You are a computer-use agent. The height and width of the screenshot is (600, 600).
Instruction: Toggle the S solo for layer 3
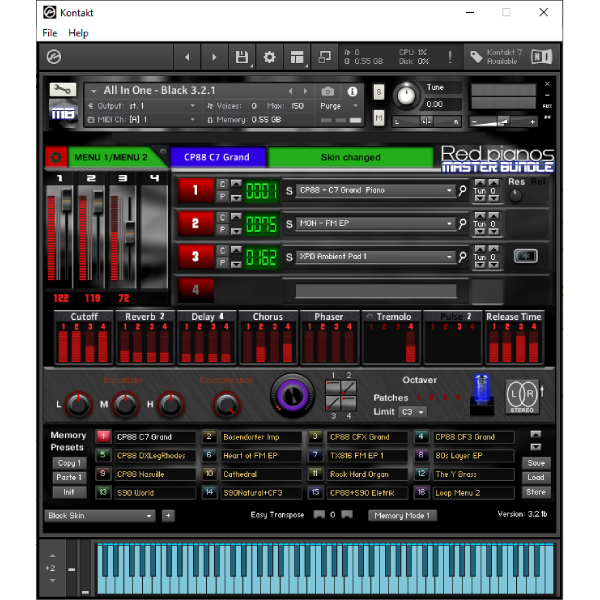pos(289,257)
